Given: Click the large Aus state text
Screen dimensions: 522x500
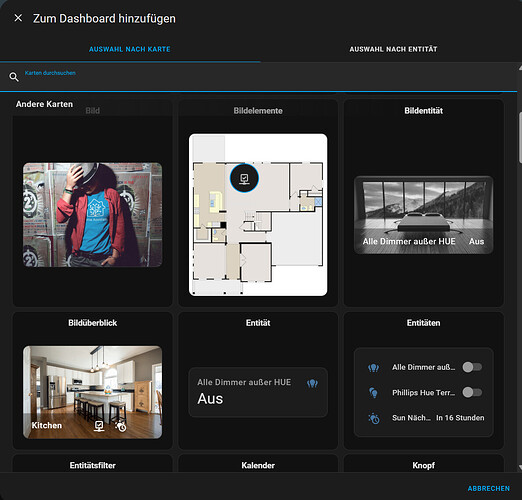Looking at the screenshot, I should coord(210,399).
